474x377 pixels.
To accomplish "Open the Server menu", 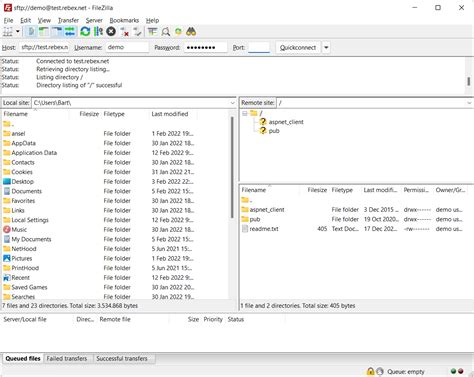I will 94,20.
